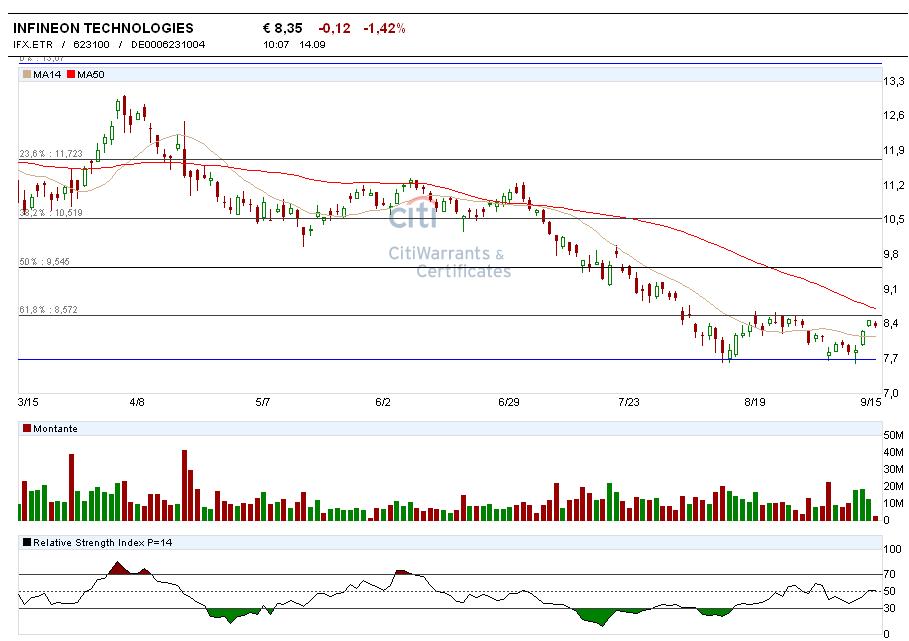Screen dimensions: 909x641
Task: Click the 9,1 price axis label
Action: [x=891, y=289]
